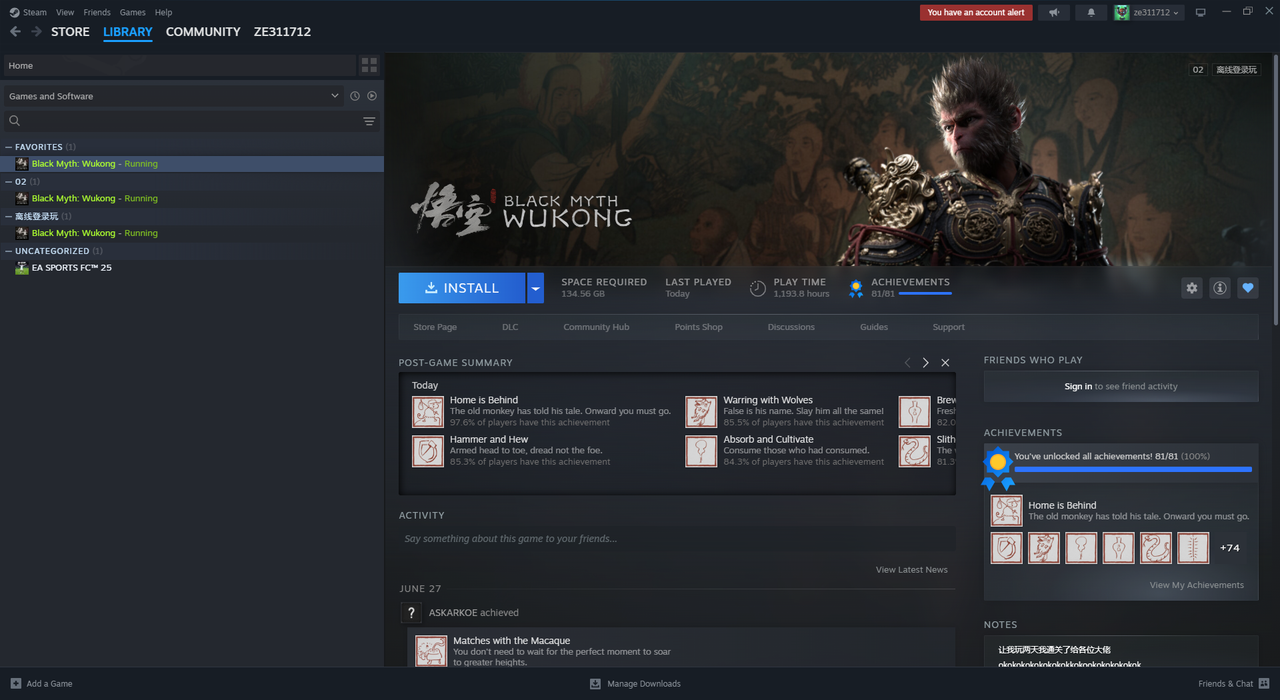Image resolution: width=1280 pixels, height=700 pixels.
Task: Open the Points Shop link
Action: click(x=698, y=327)
